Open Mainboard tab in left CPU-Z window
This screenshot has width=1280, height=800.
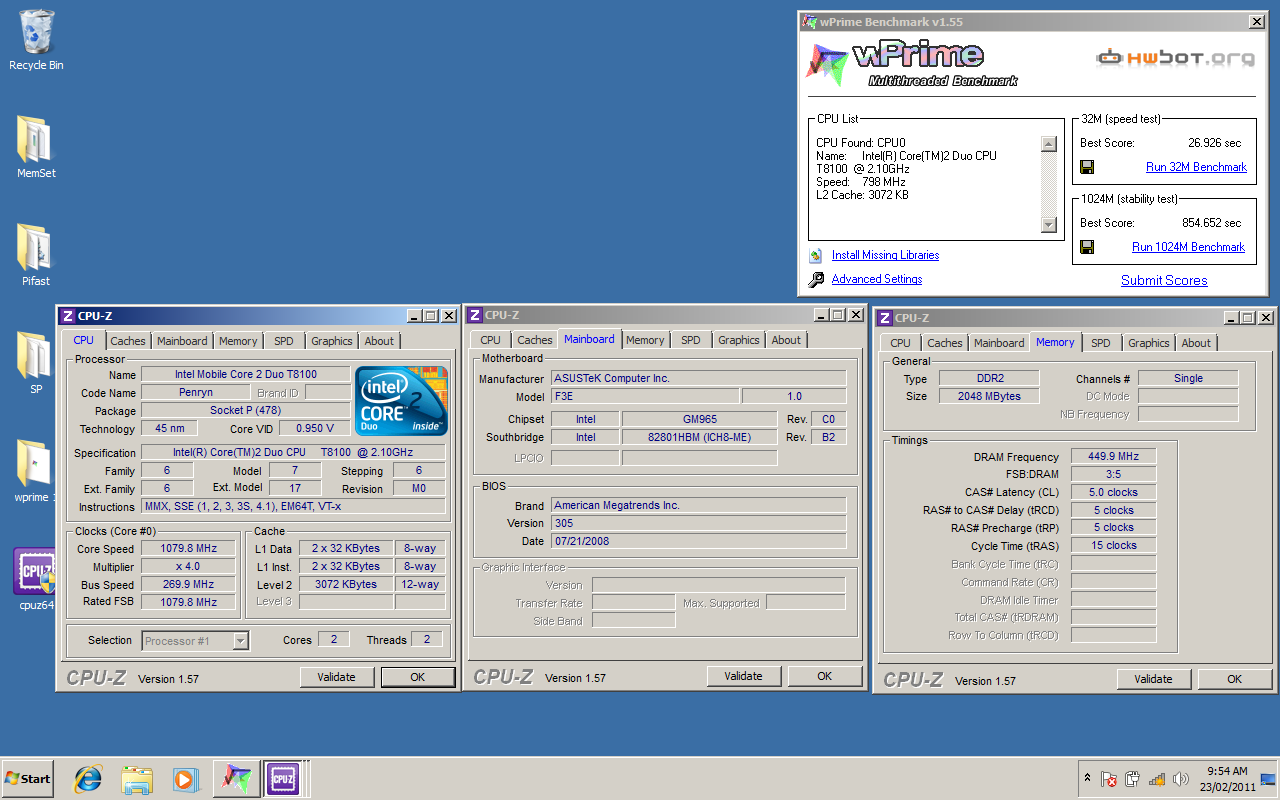click(x=182, y=341)
